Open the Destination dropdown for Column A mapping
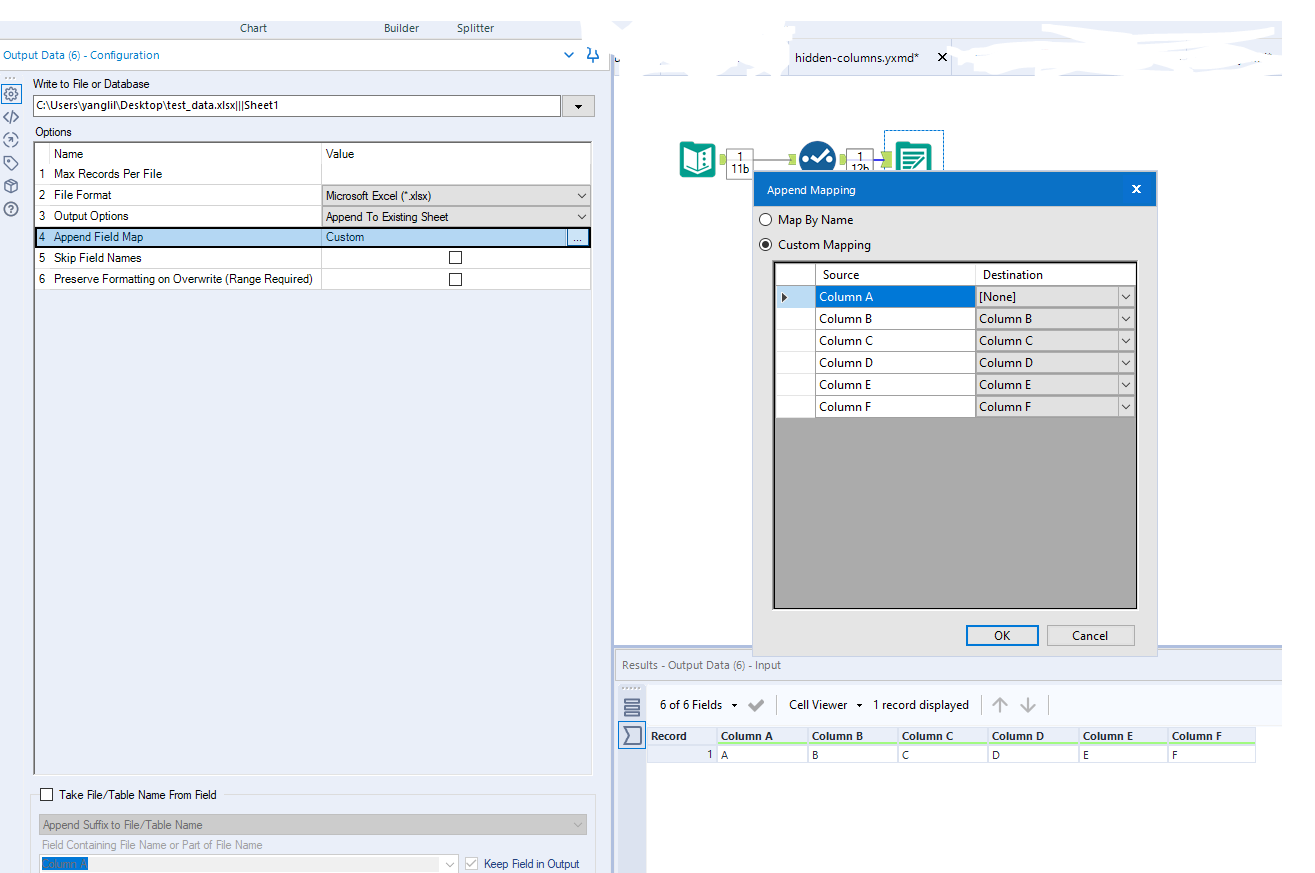This screenshot has width=1315, height=873. pyautogui.click(x=1127, y=296)
